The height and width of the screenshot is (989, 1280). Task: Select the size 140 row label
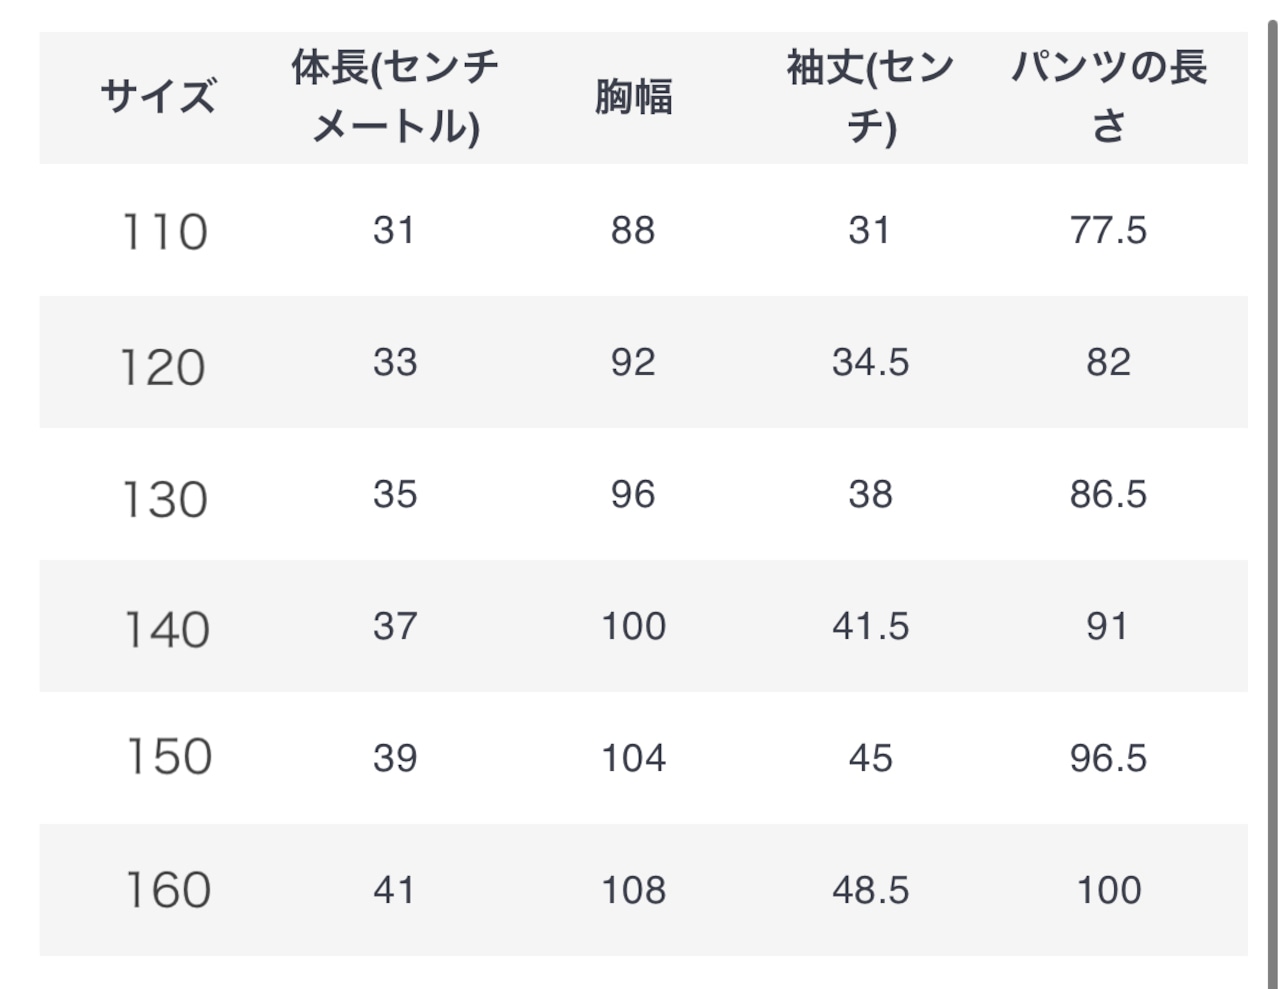coord(166,630)
